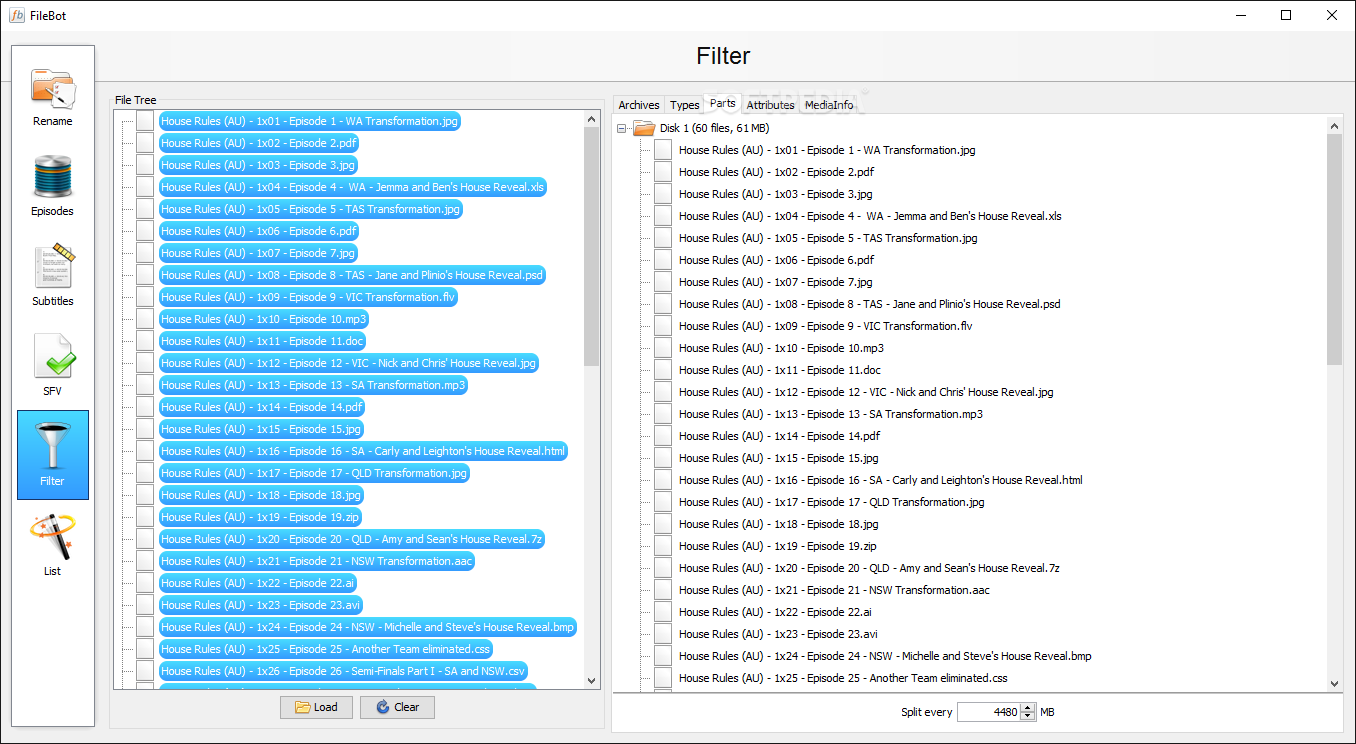1356x744 pixels.
Task: Click file icon of Episode 22.ai in File Tree
Action: [x=145, y=583]
